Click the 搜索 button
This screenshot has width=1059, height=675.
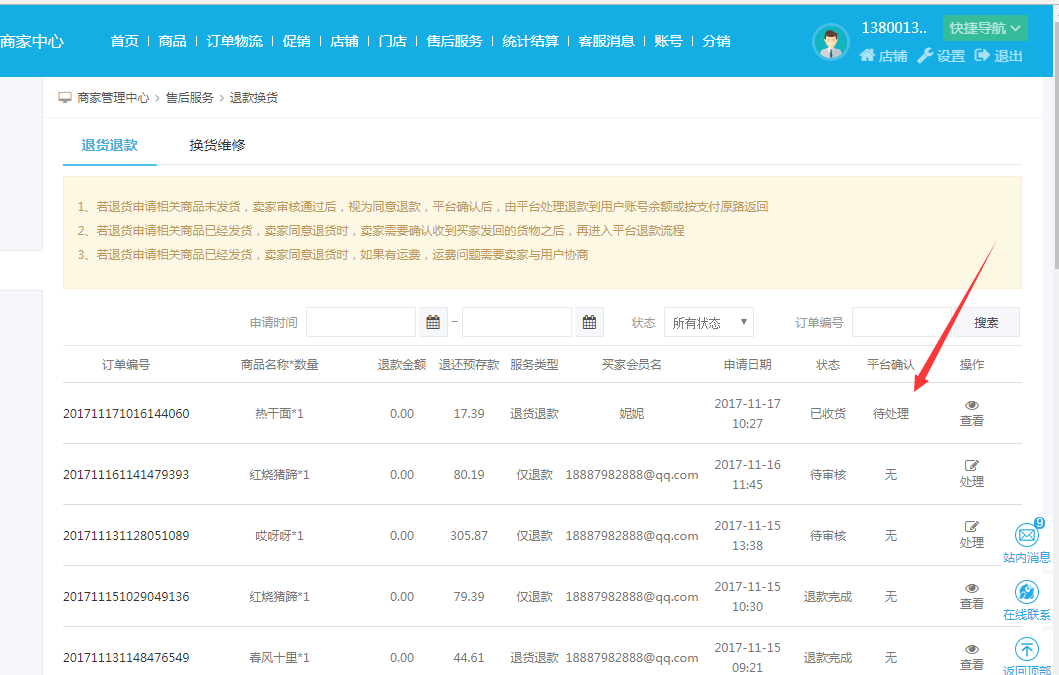[x=986, y=322]
